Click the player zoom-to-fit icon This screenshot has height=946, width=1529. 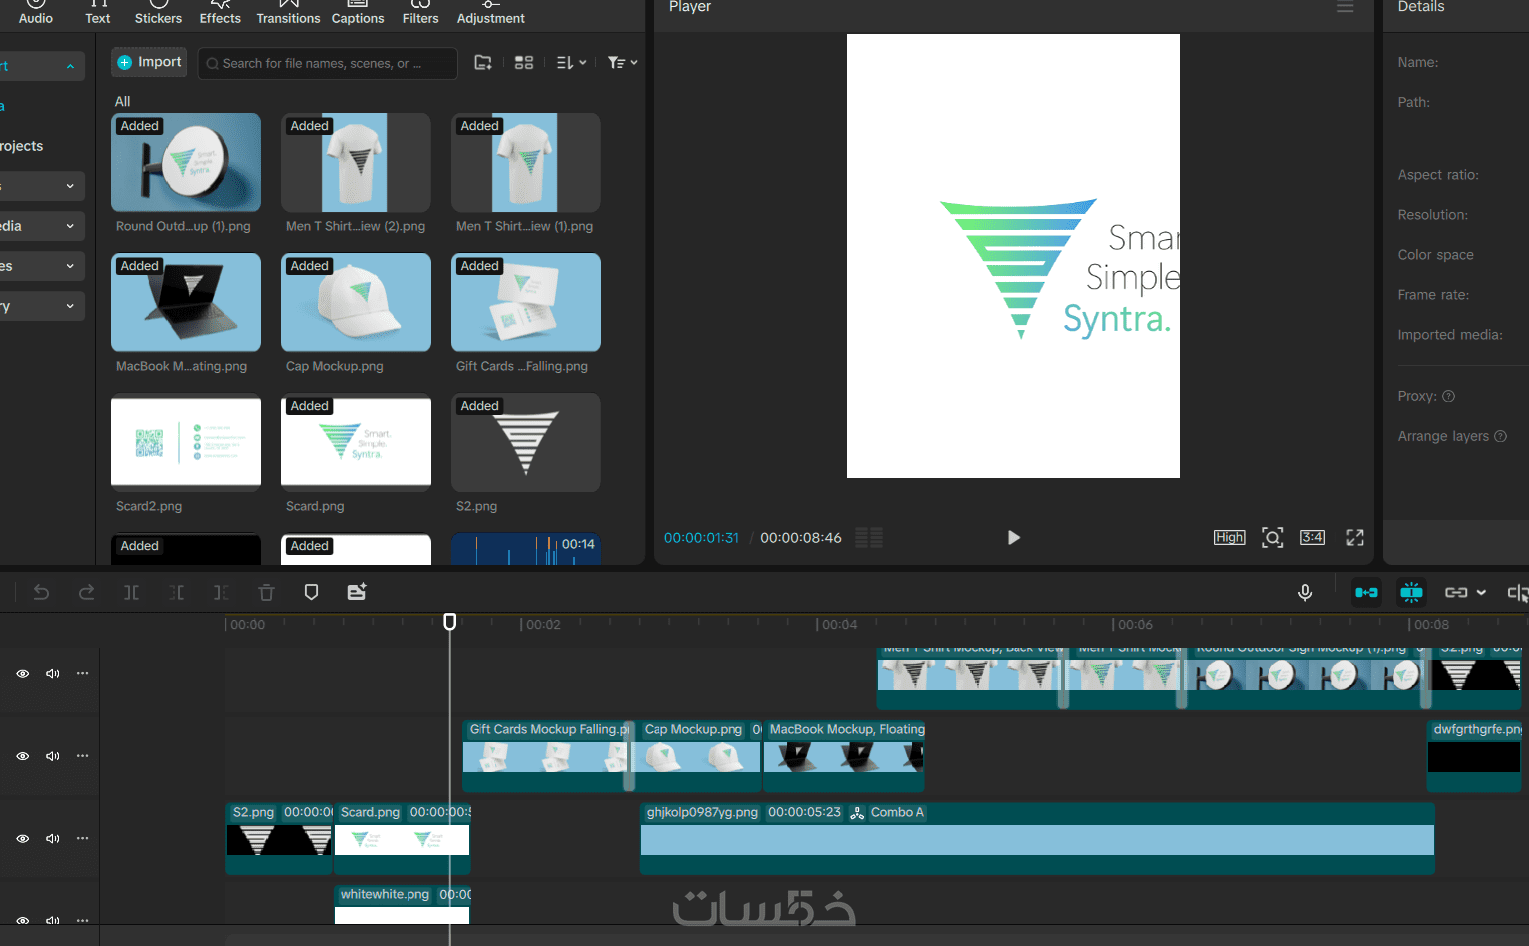pyautogui.click(x=1272, y=538)
